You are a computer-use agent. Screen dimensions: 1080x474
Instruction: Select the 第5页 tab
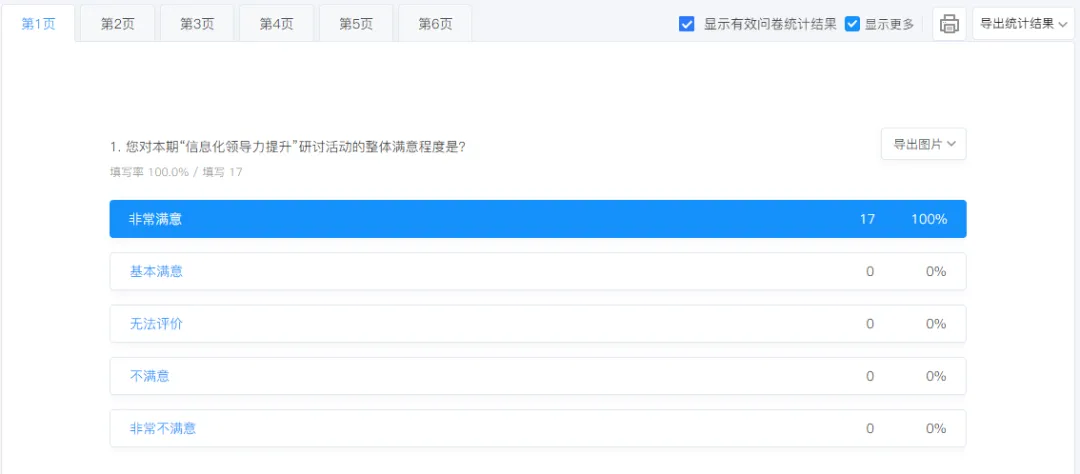(355, 24)
